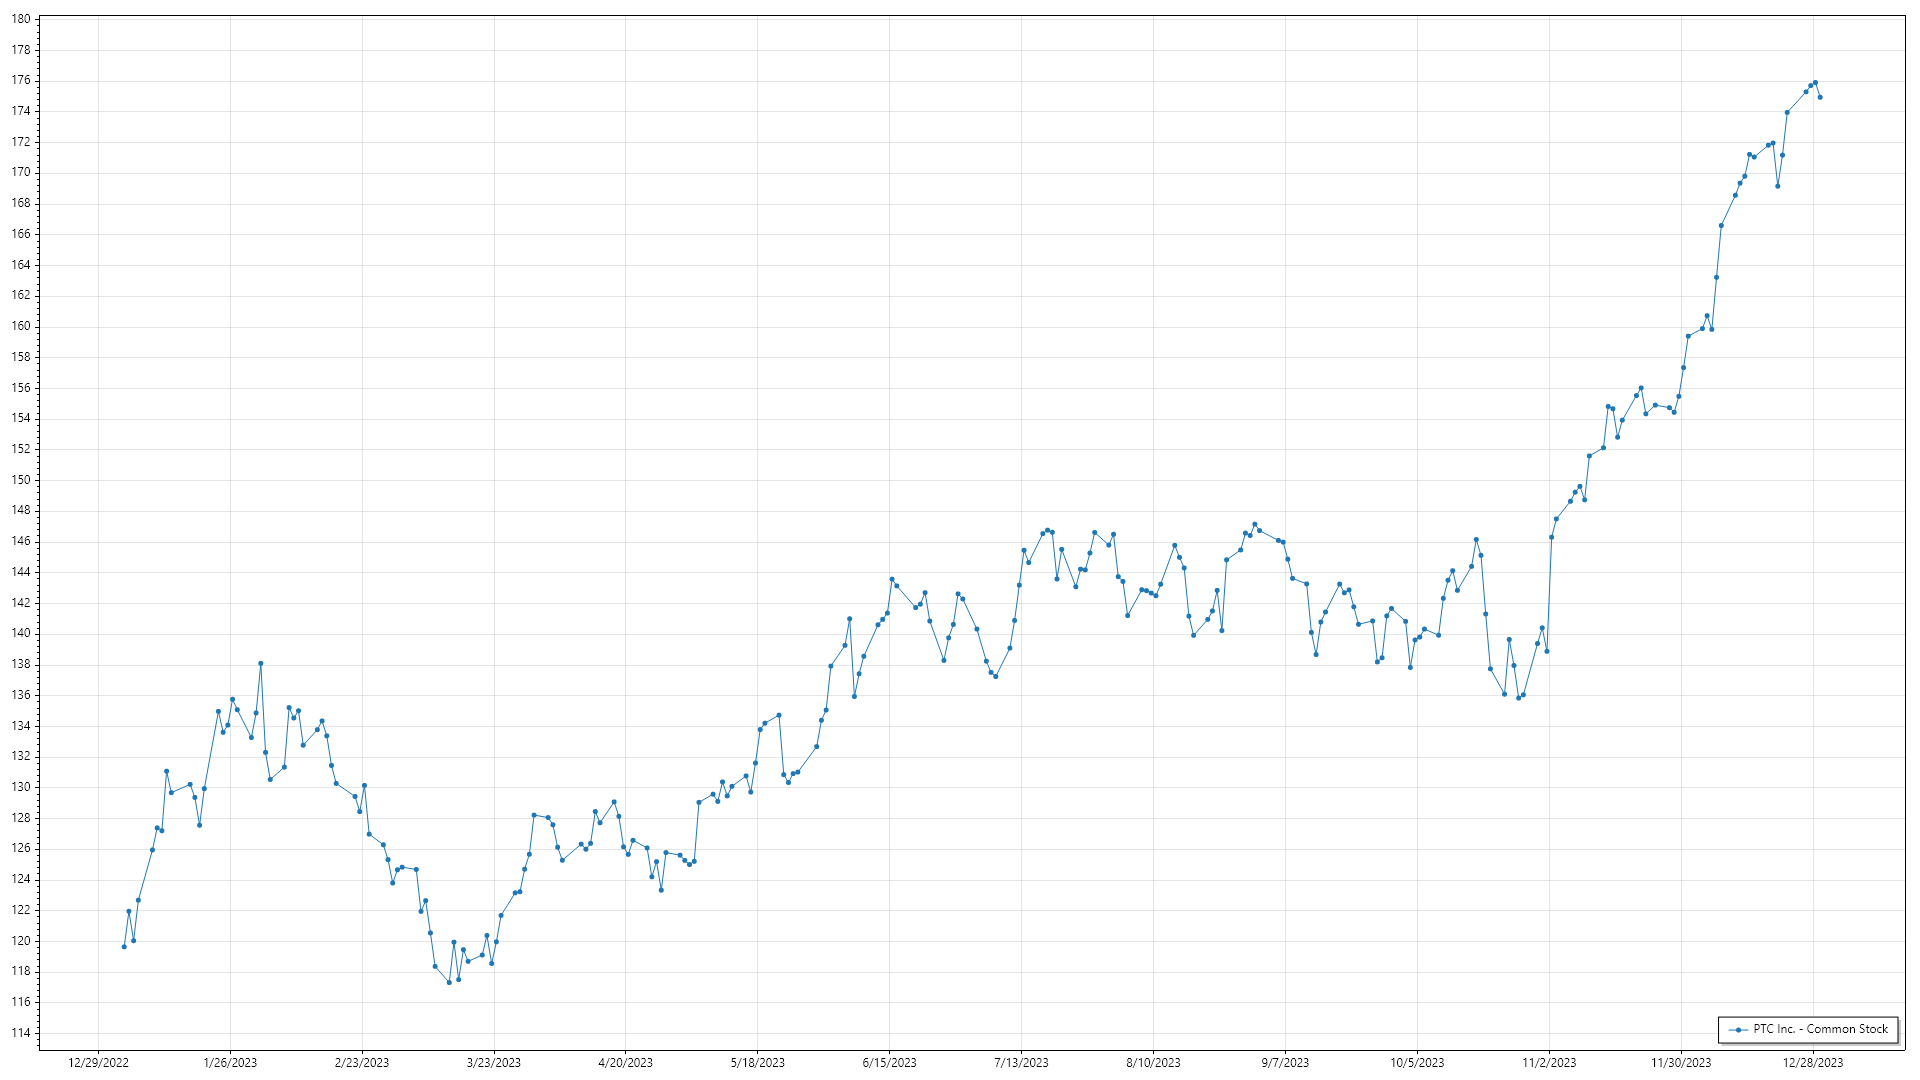Click the first data point on the line

(x=124, y=946)
